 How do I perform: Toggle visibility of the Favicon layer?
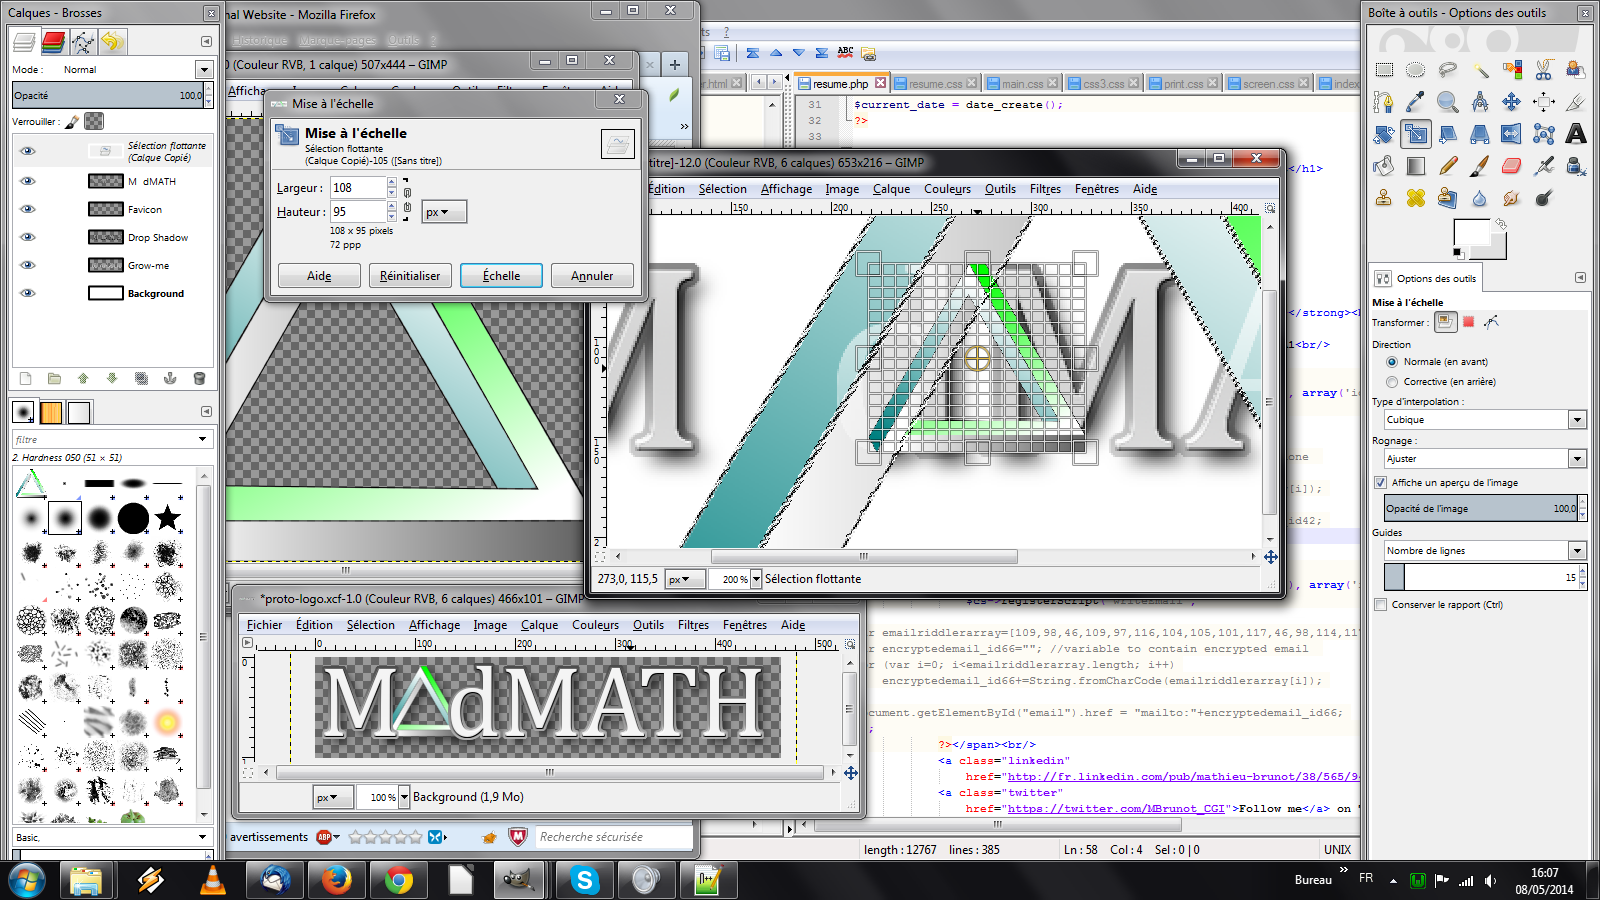[x=28, y=209]
